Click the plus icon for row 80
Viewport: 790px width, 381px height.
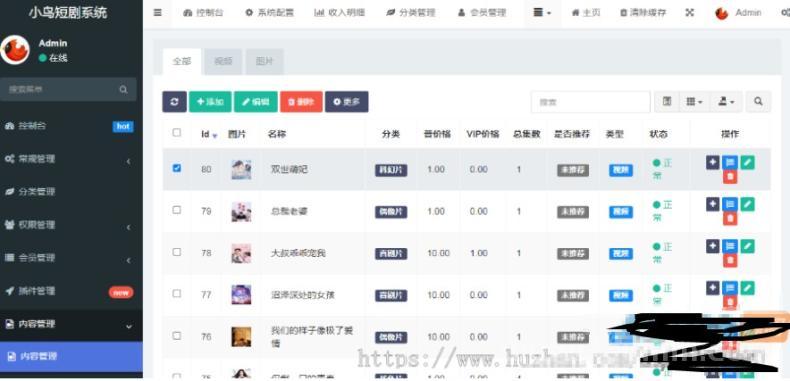pos(712,162)
